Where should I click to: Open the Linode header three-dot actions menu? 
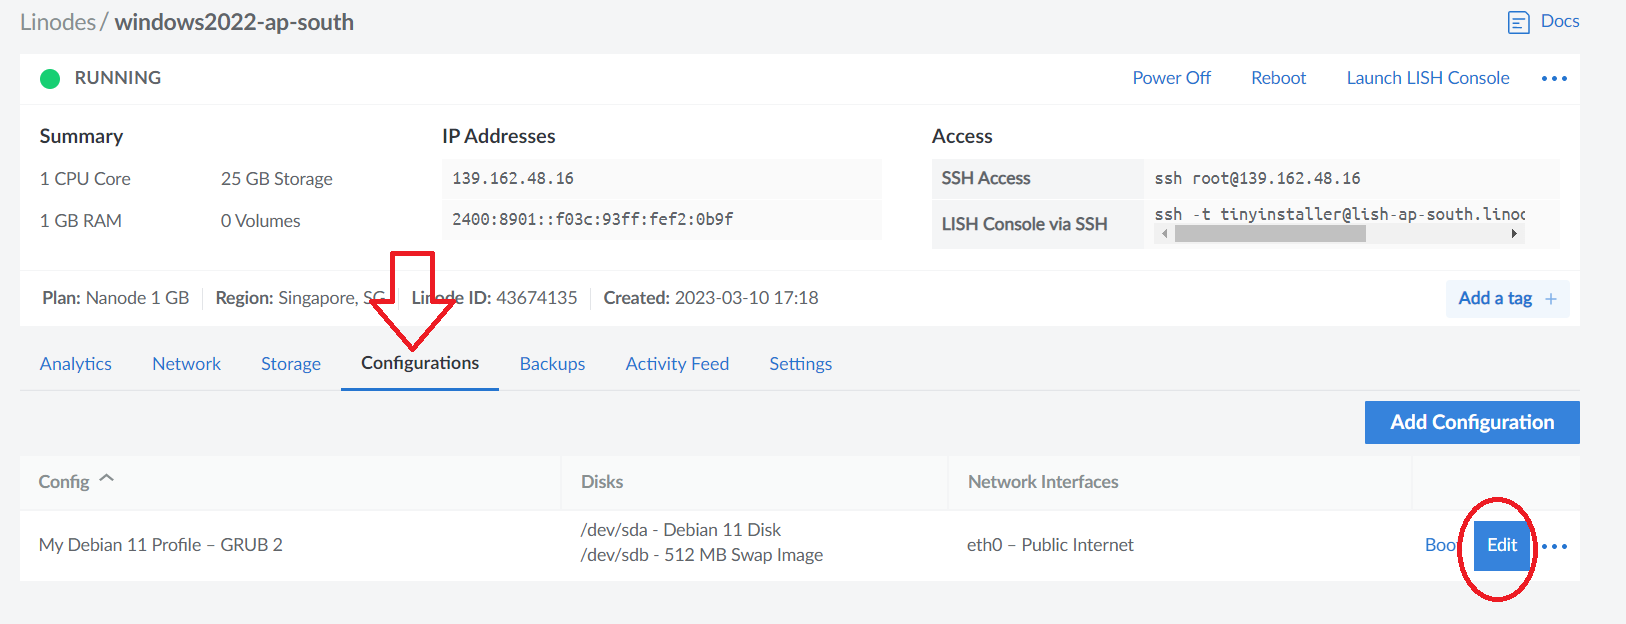tap(1554, 78)
